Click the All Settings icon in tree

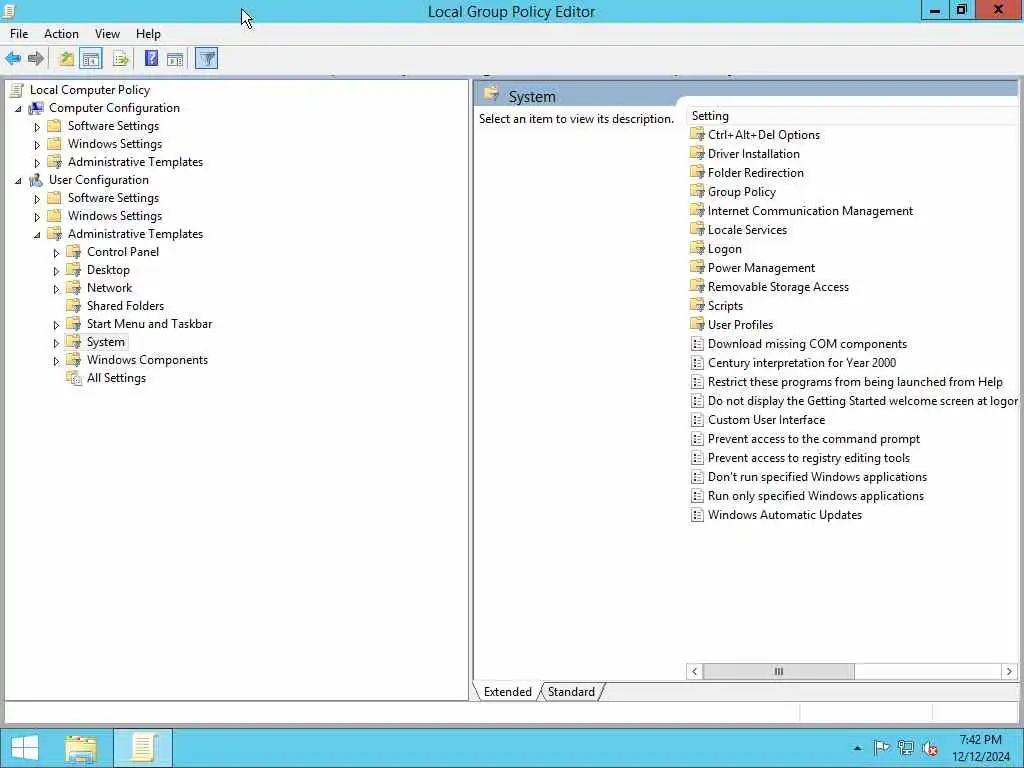coord(74,378)
